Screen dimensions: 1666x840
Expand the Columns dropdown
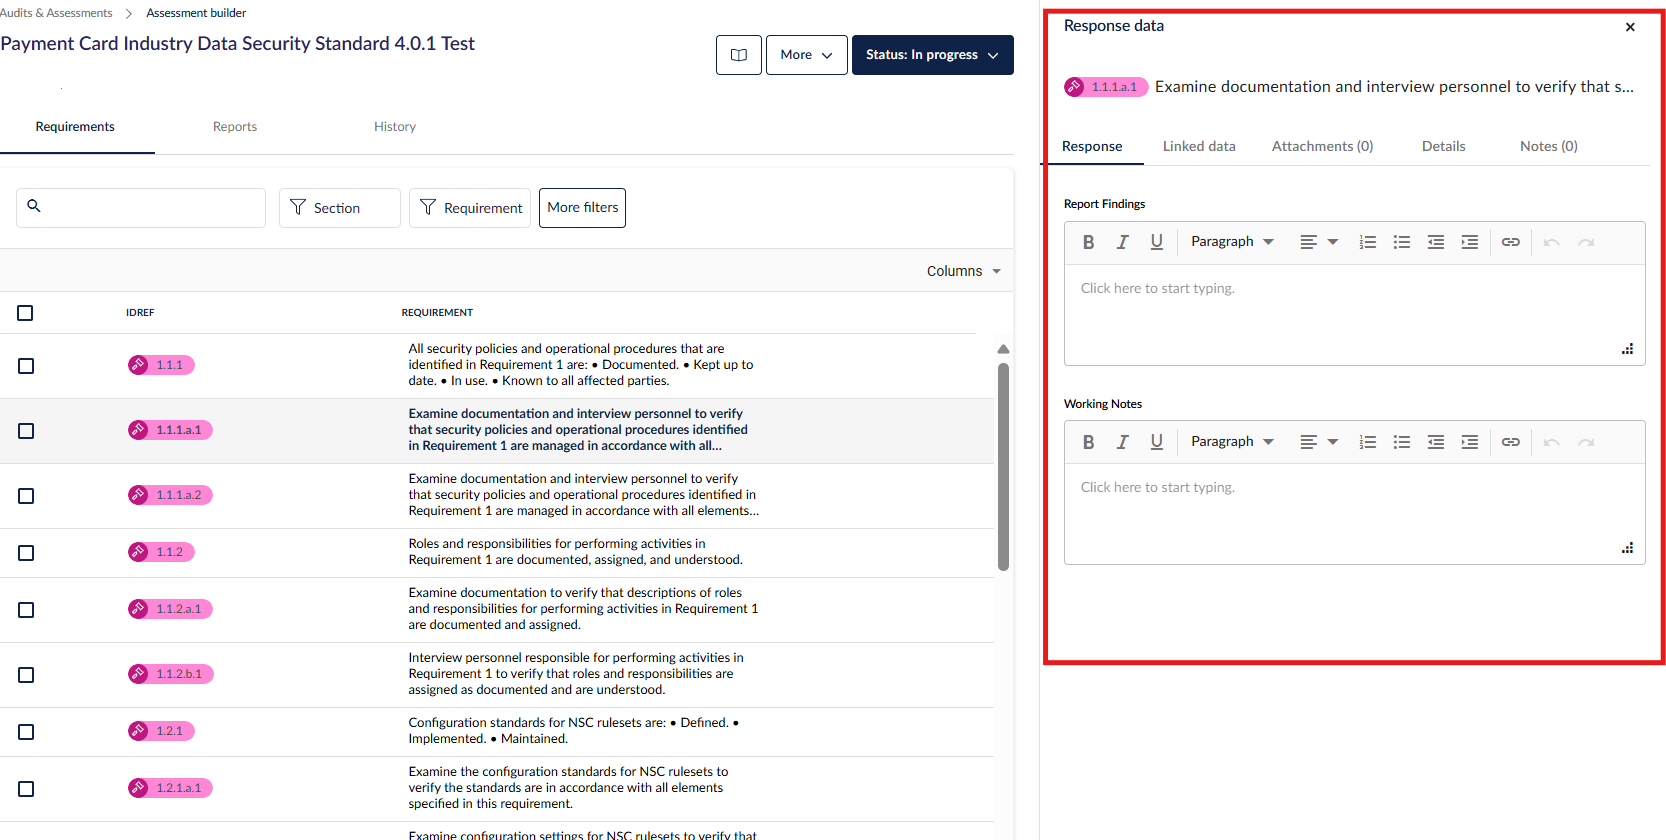click(963, 271)
